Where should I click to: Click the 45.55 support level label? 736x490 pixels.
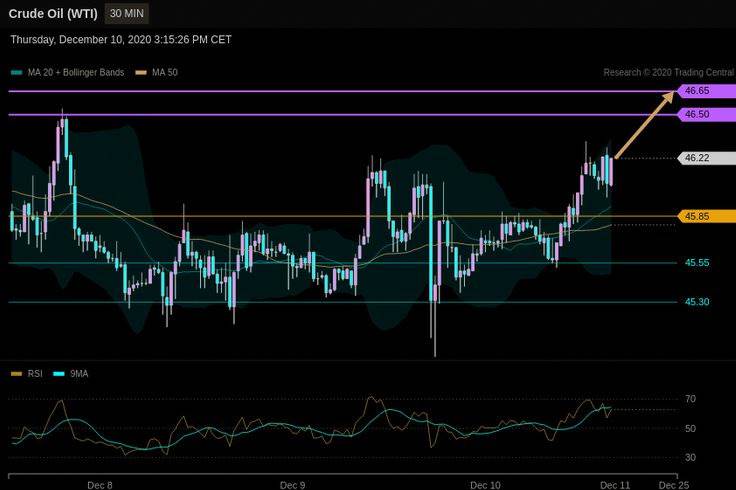click(x=697, y=263)
